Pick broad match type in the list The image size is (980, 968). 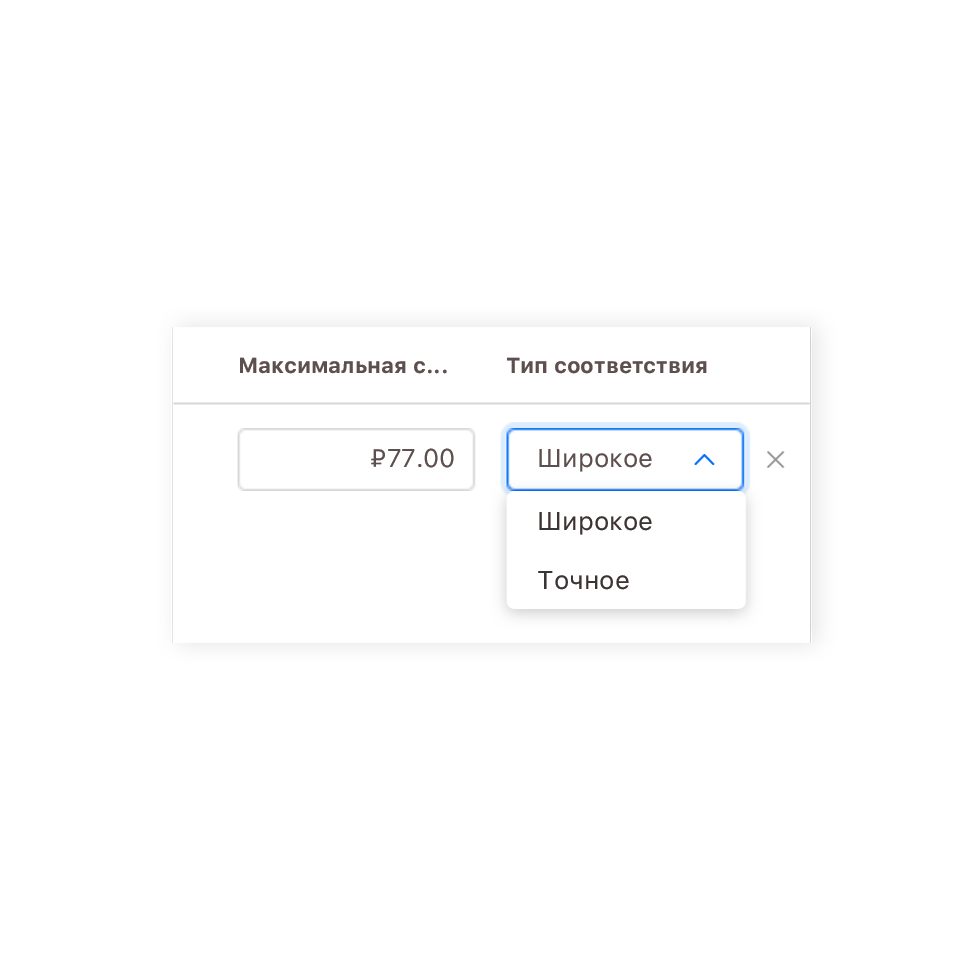[595, 521]
